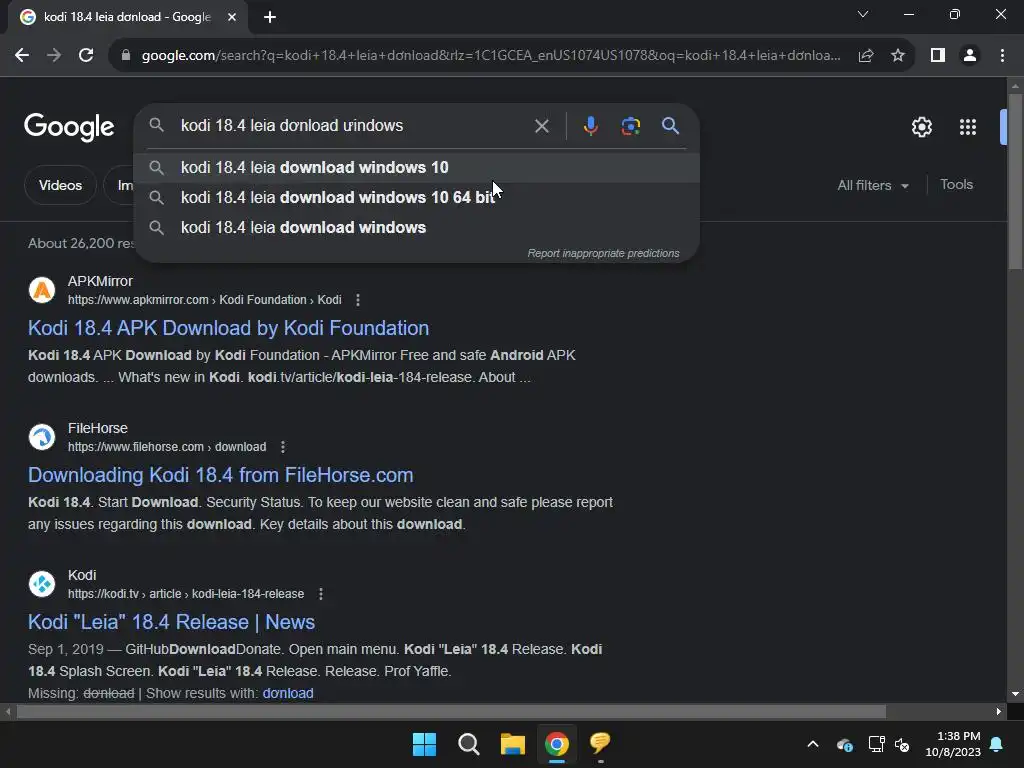Go back with the browser back arrow

pos(22,56)
